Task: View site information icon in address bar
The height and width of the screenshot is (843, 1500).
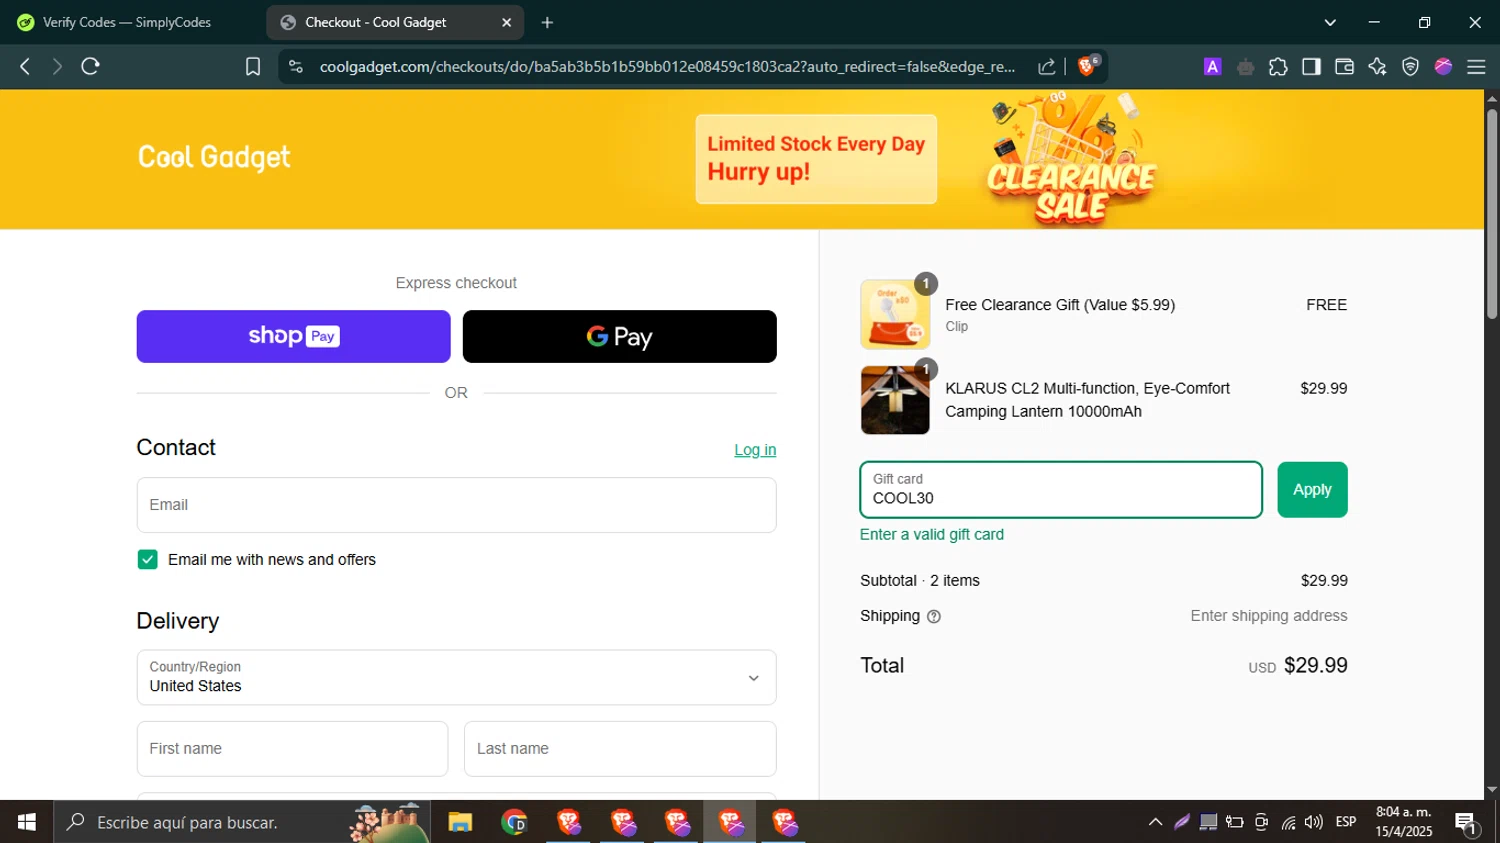Action: coord(295,66)
